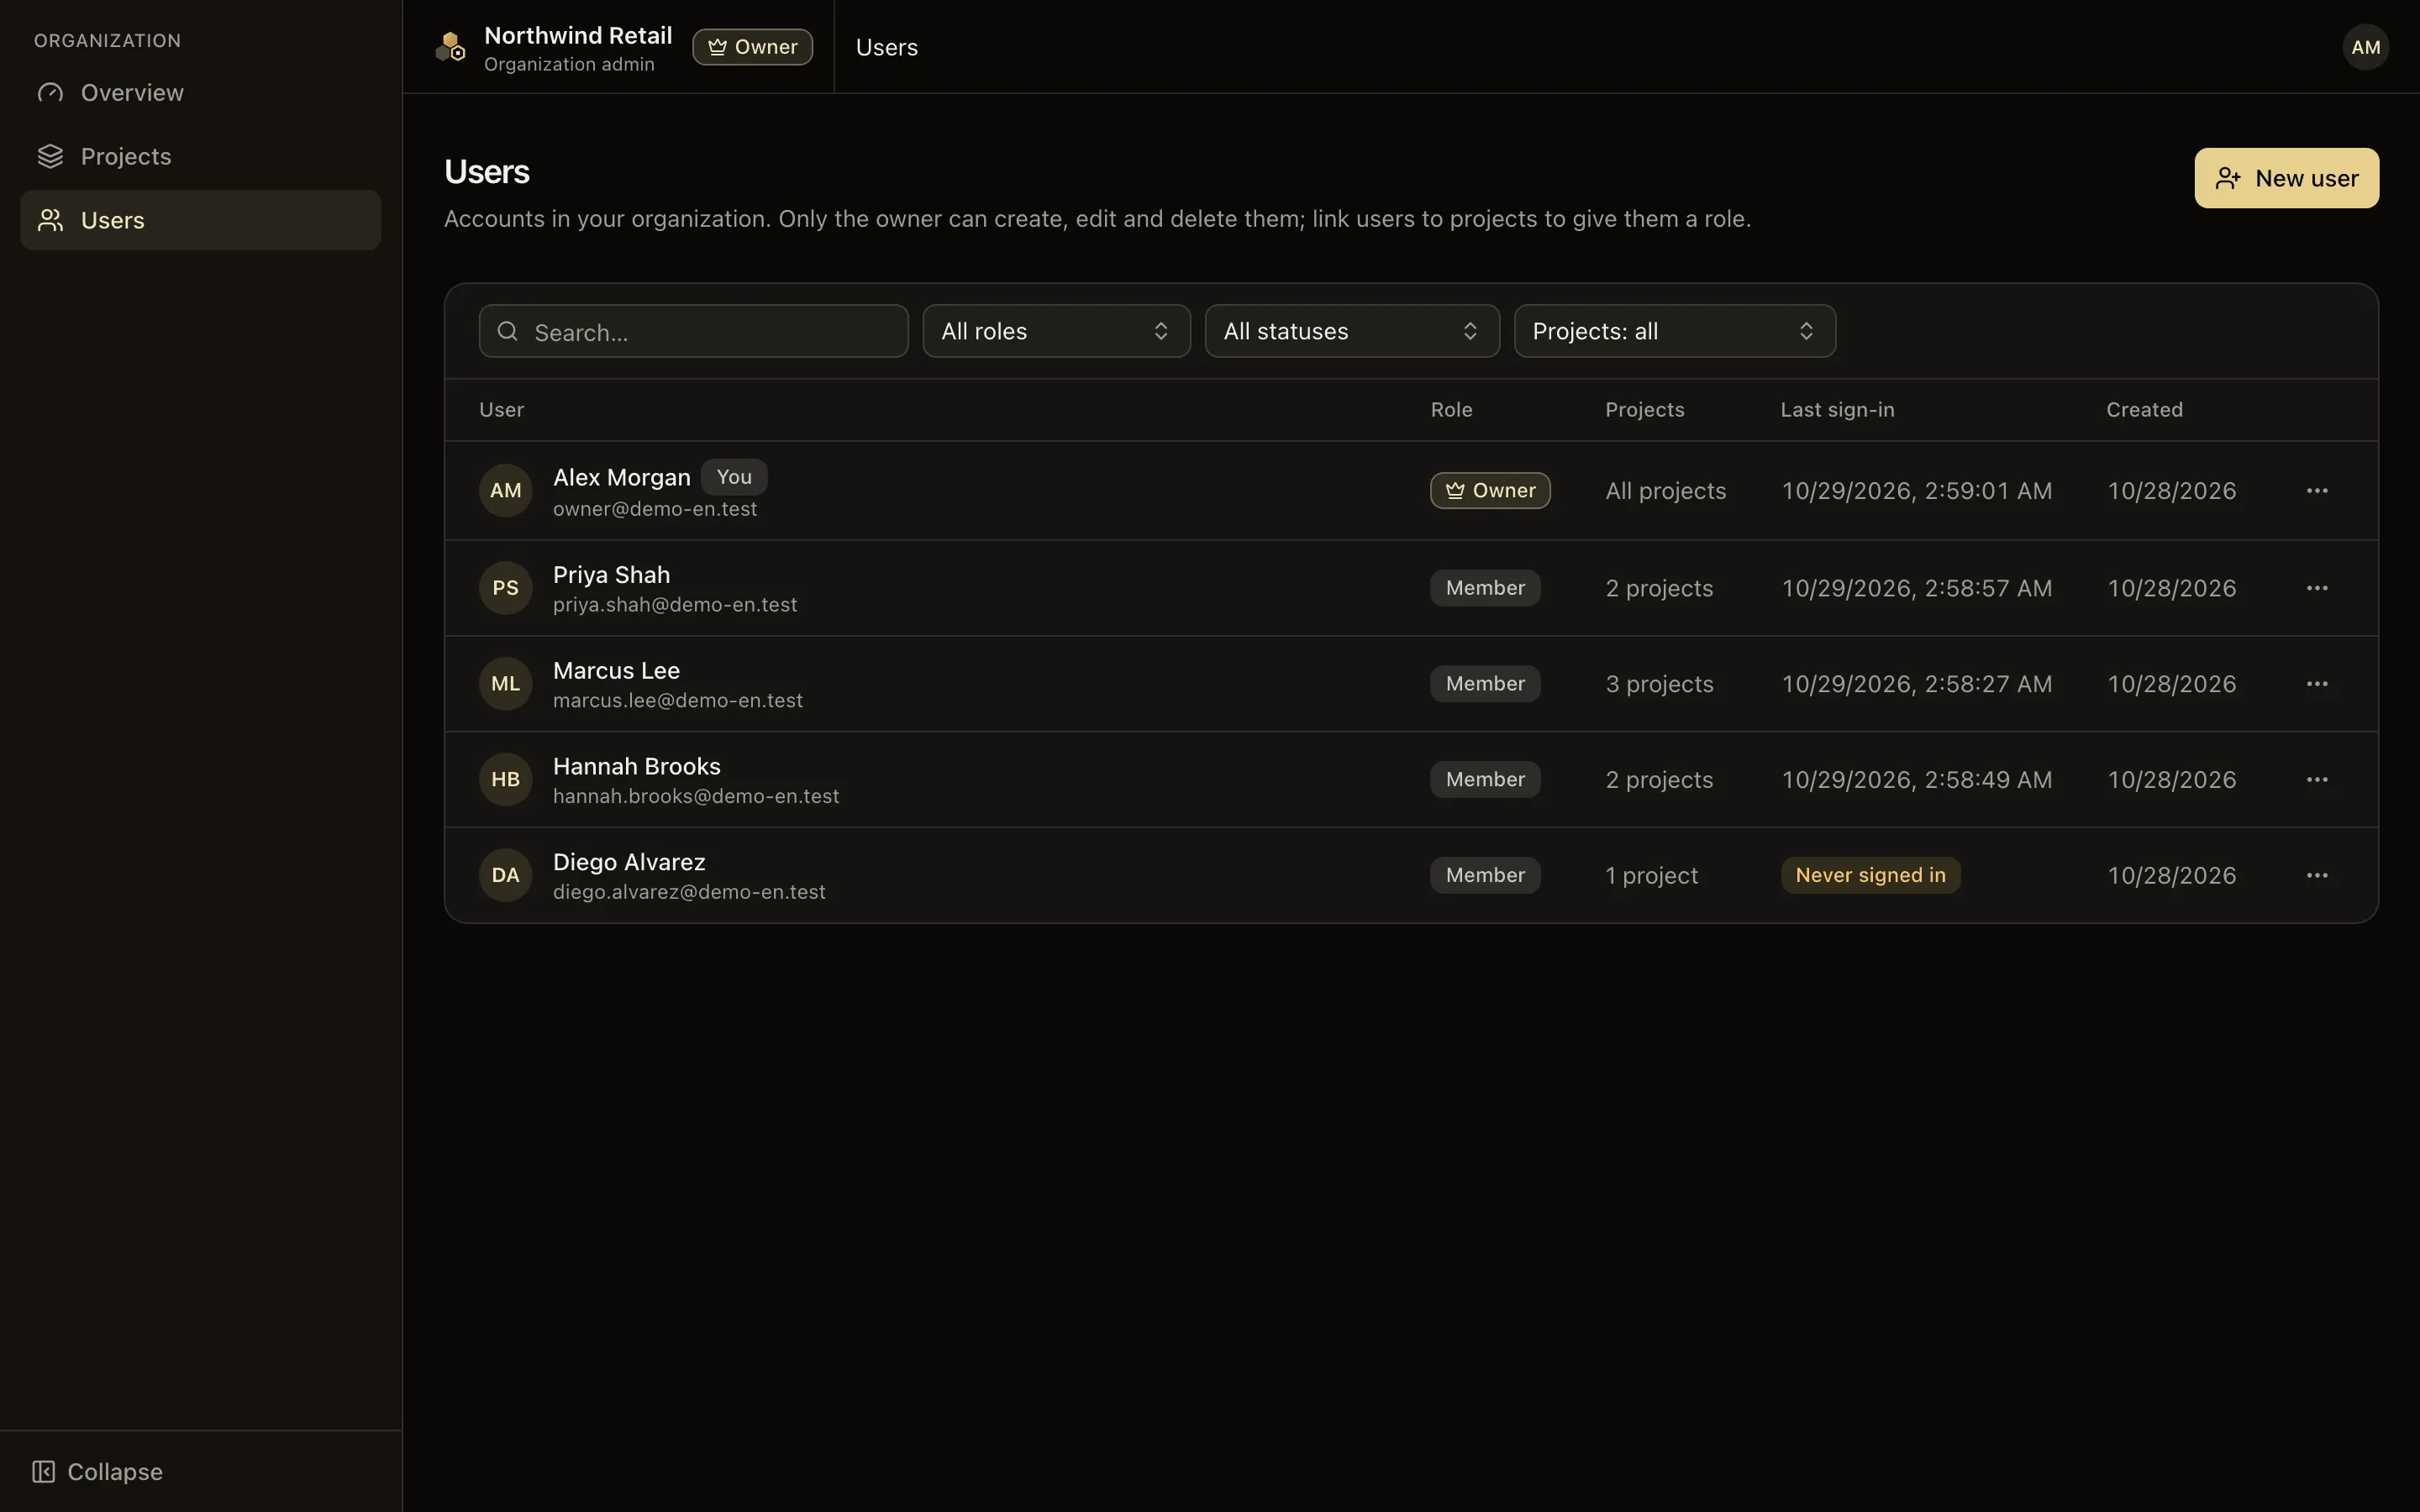This screenshot has width=2420, height=1512.
Task: Click the ML avatar for Marcus Lee
Action: point(506,684)
